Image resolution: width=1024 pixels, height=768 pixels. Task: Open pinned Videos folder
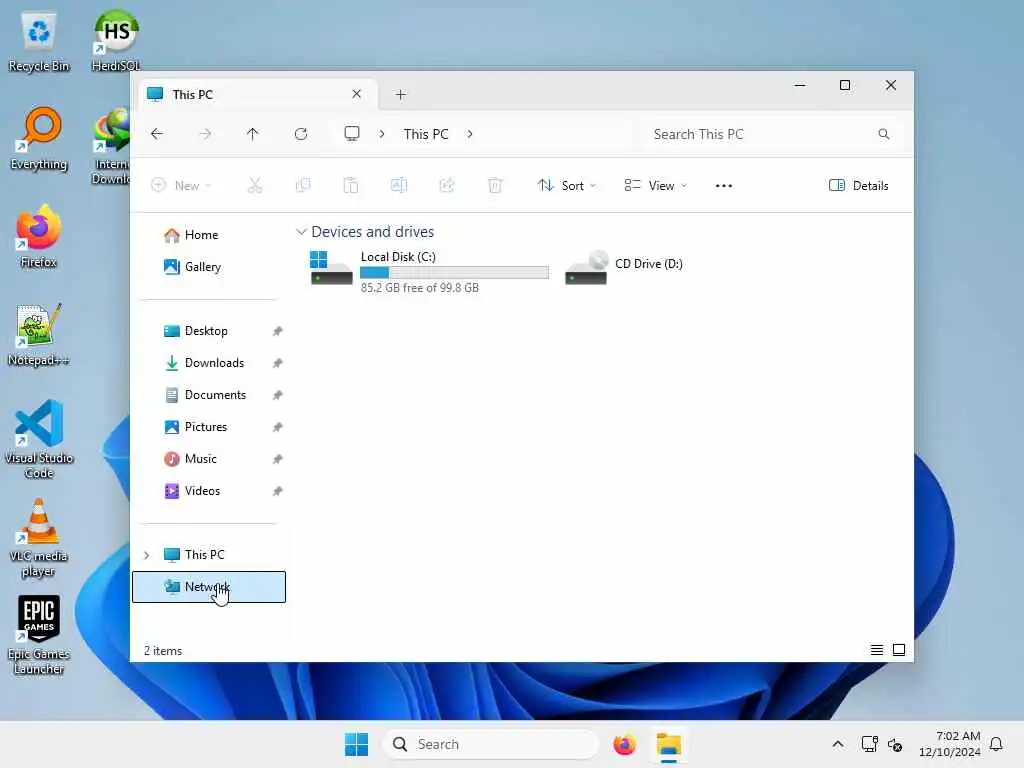pos(202,490)
